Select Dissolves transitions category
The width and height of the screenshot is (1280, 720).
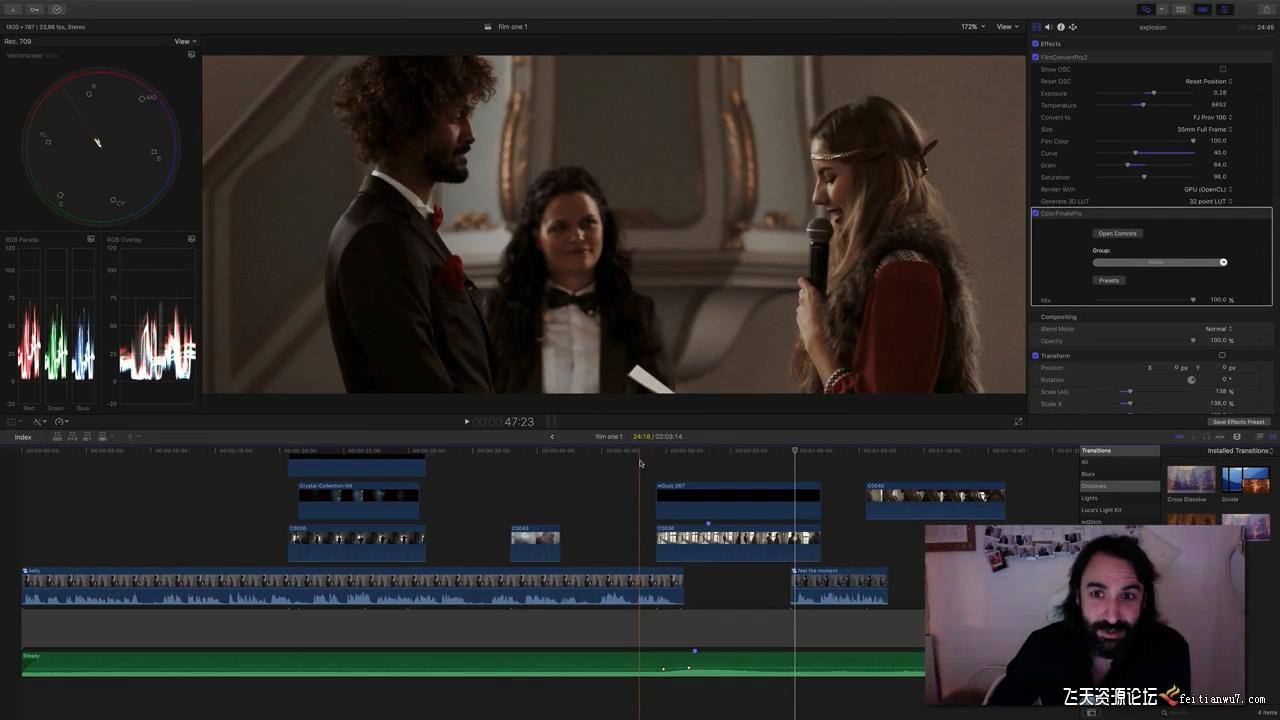[1120, 486]
